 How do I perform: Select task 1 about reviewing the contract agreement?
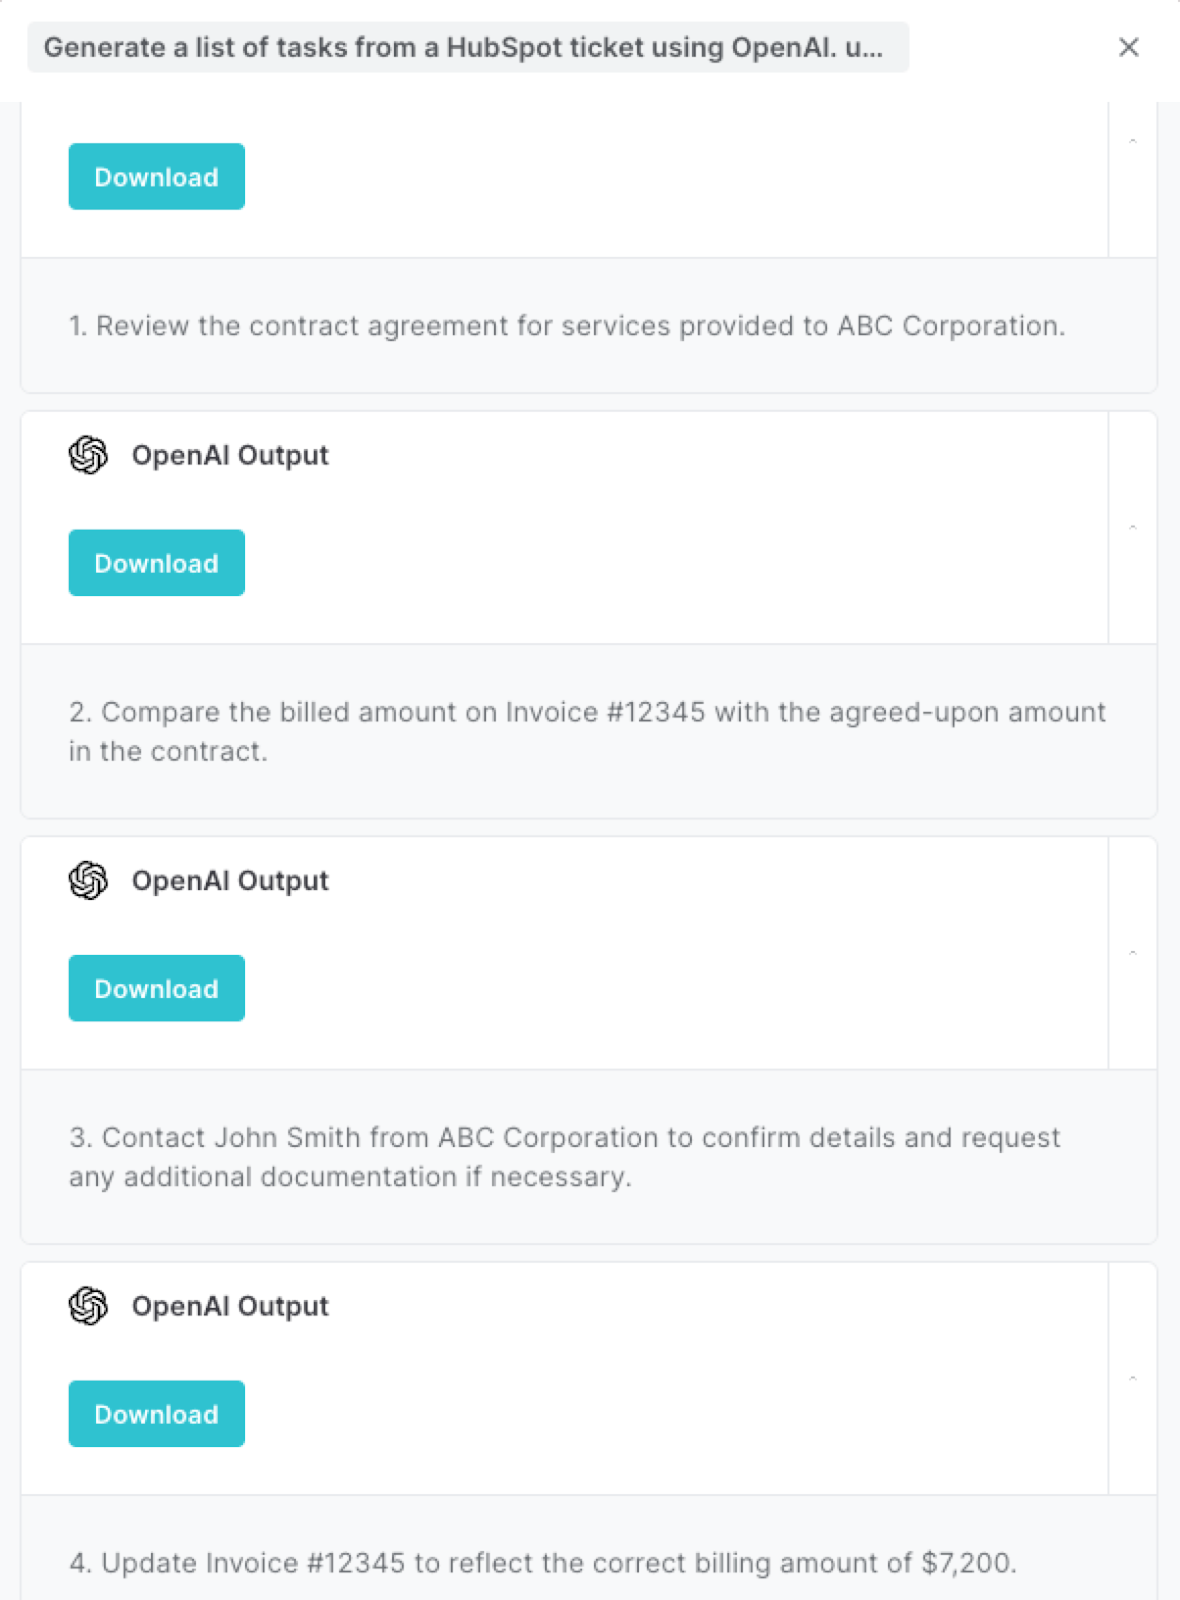coord(567,325)
